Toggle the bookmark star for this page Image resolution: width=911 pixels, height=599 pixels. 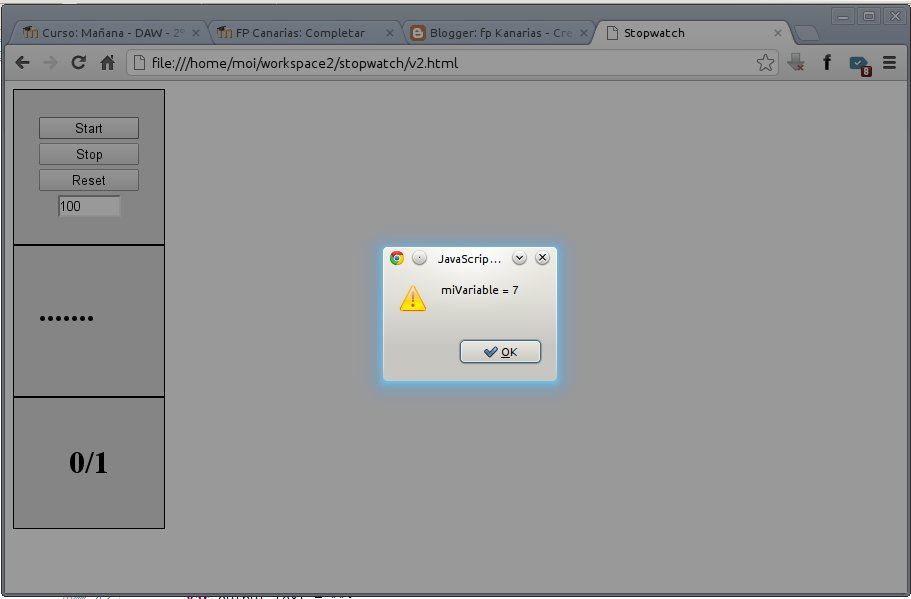pos(765,62)
